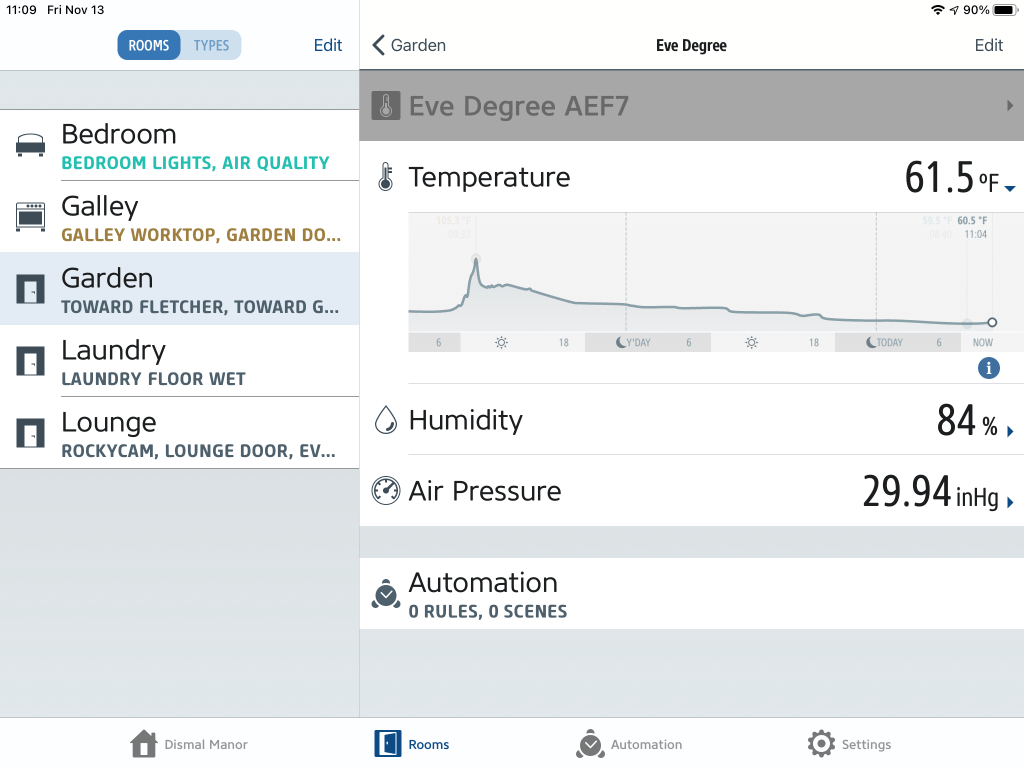Viewport: 1024px width, 768px height.
Task: Tap the thermometer icon beside Temperature
Action: pyautogui.click(x=385, y=178)
